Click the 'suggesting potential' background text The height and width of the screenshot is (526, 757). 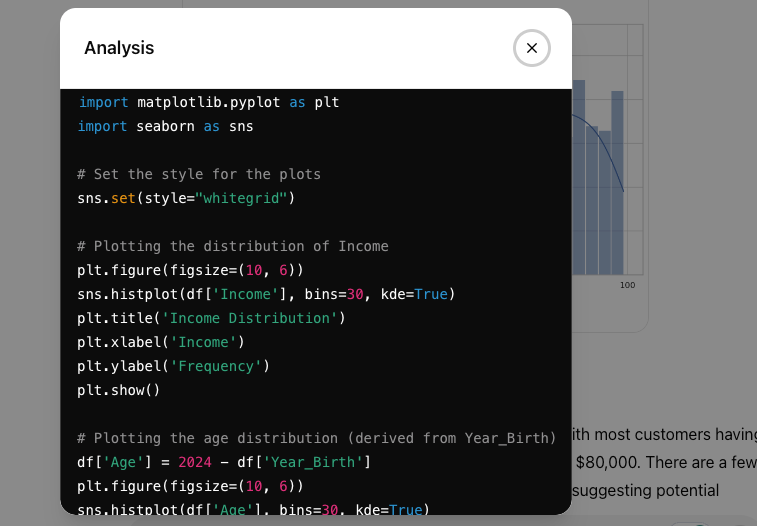coord(646,490)
